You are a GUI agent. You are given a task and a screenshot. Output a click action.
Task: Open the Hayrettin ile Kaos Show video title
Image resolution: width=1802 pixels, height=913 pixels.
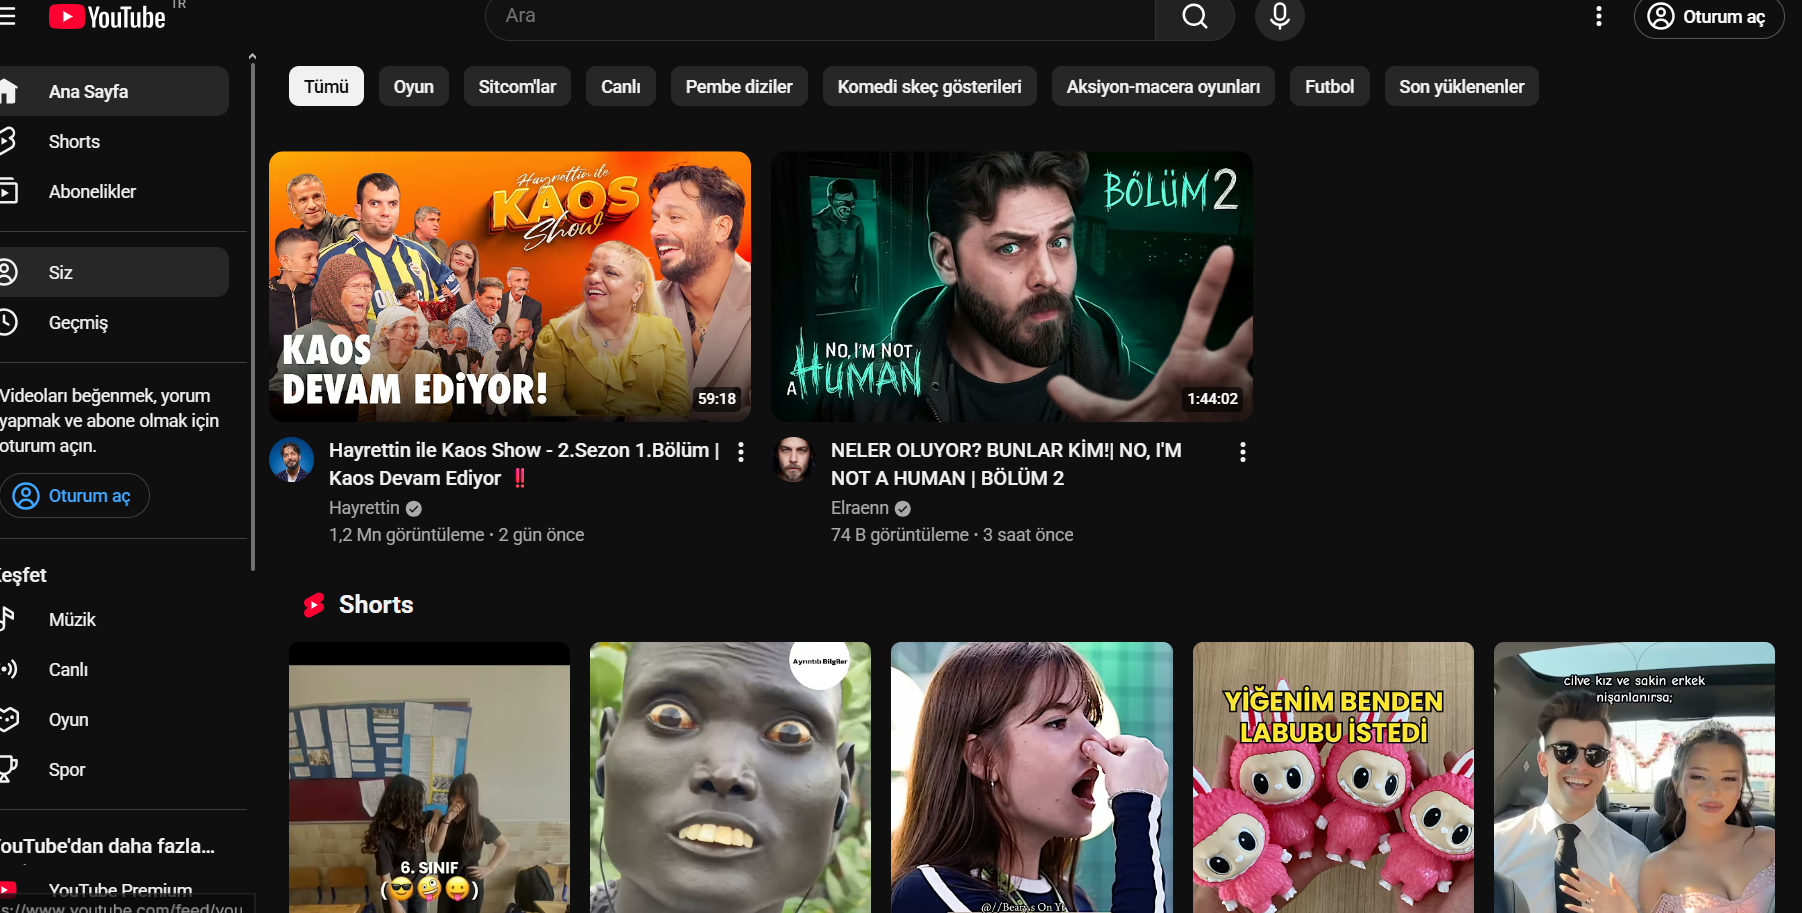pyautogui.click(x=525, y=464)
